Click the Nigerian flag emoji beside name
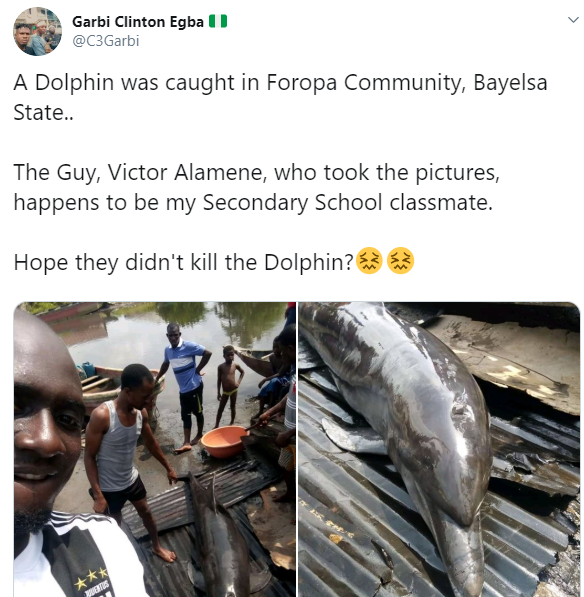Image resolution: width=584 pixels, height=597 pixels. point(218,21)
